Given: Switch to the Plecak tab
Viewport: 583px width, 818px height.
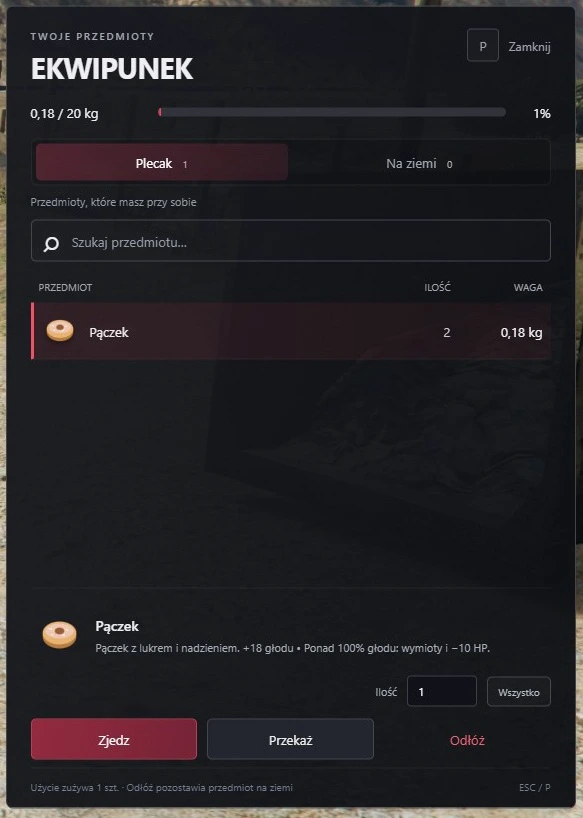Looking at the screenshot, I should click(162, 163).
